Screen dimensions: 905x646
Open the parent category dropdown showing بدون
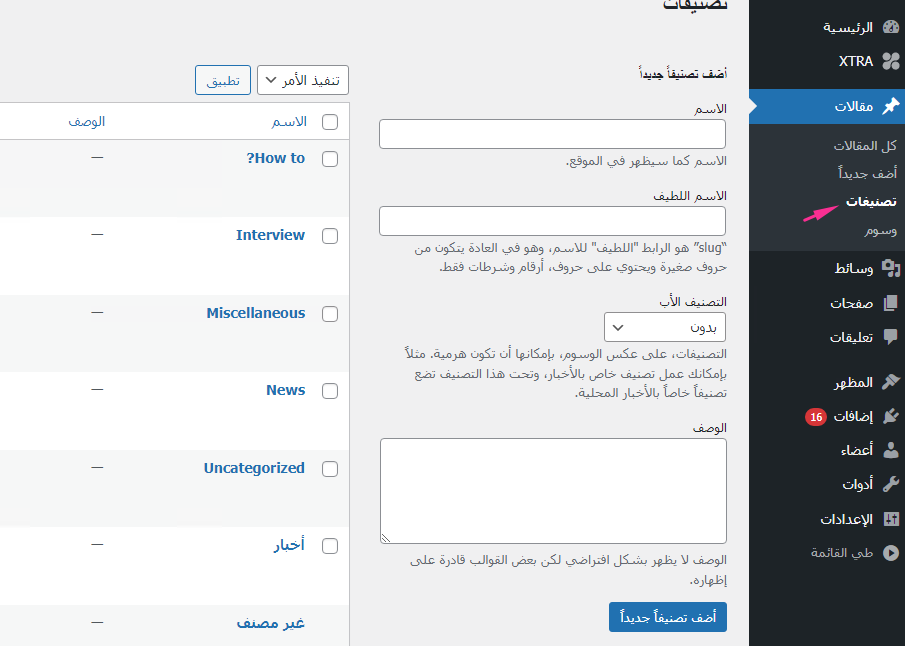coord(665,327)
